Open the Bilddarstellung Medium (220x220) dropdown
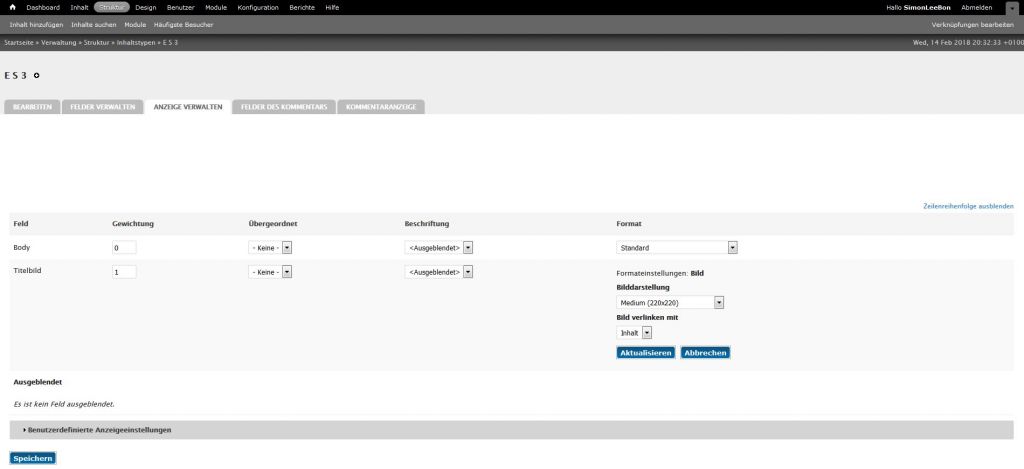 pos(670,302)
